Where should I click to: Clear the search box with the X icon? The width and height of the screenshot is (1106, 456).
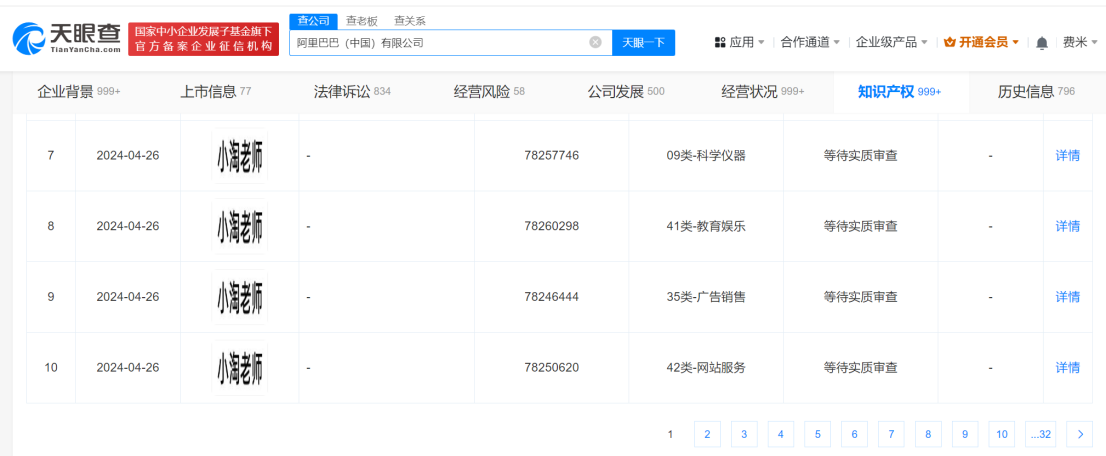[595, 43]
